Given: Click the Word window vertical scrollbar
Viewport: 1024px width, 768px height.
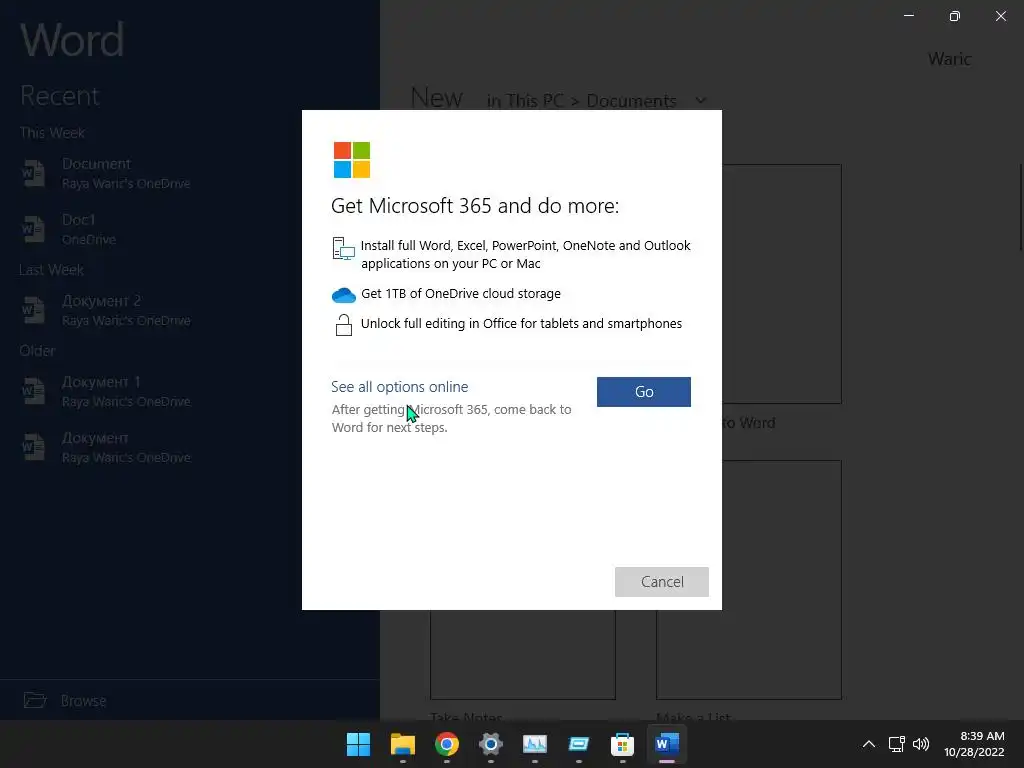Looking at the screenshot, I should click(1021, 207).
